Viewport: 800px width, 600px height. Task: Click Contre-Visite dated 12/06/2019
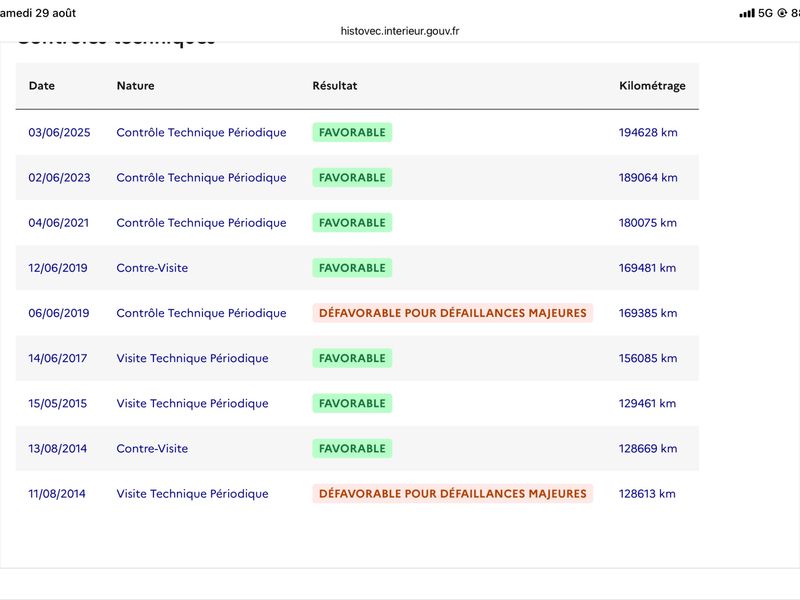(152, 268)
